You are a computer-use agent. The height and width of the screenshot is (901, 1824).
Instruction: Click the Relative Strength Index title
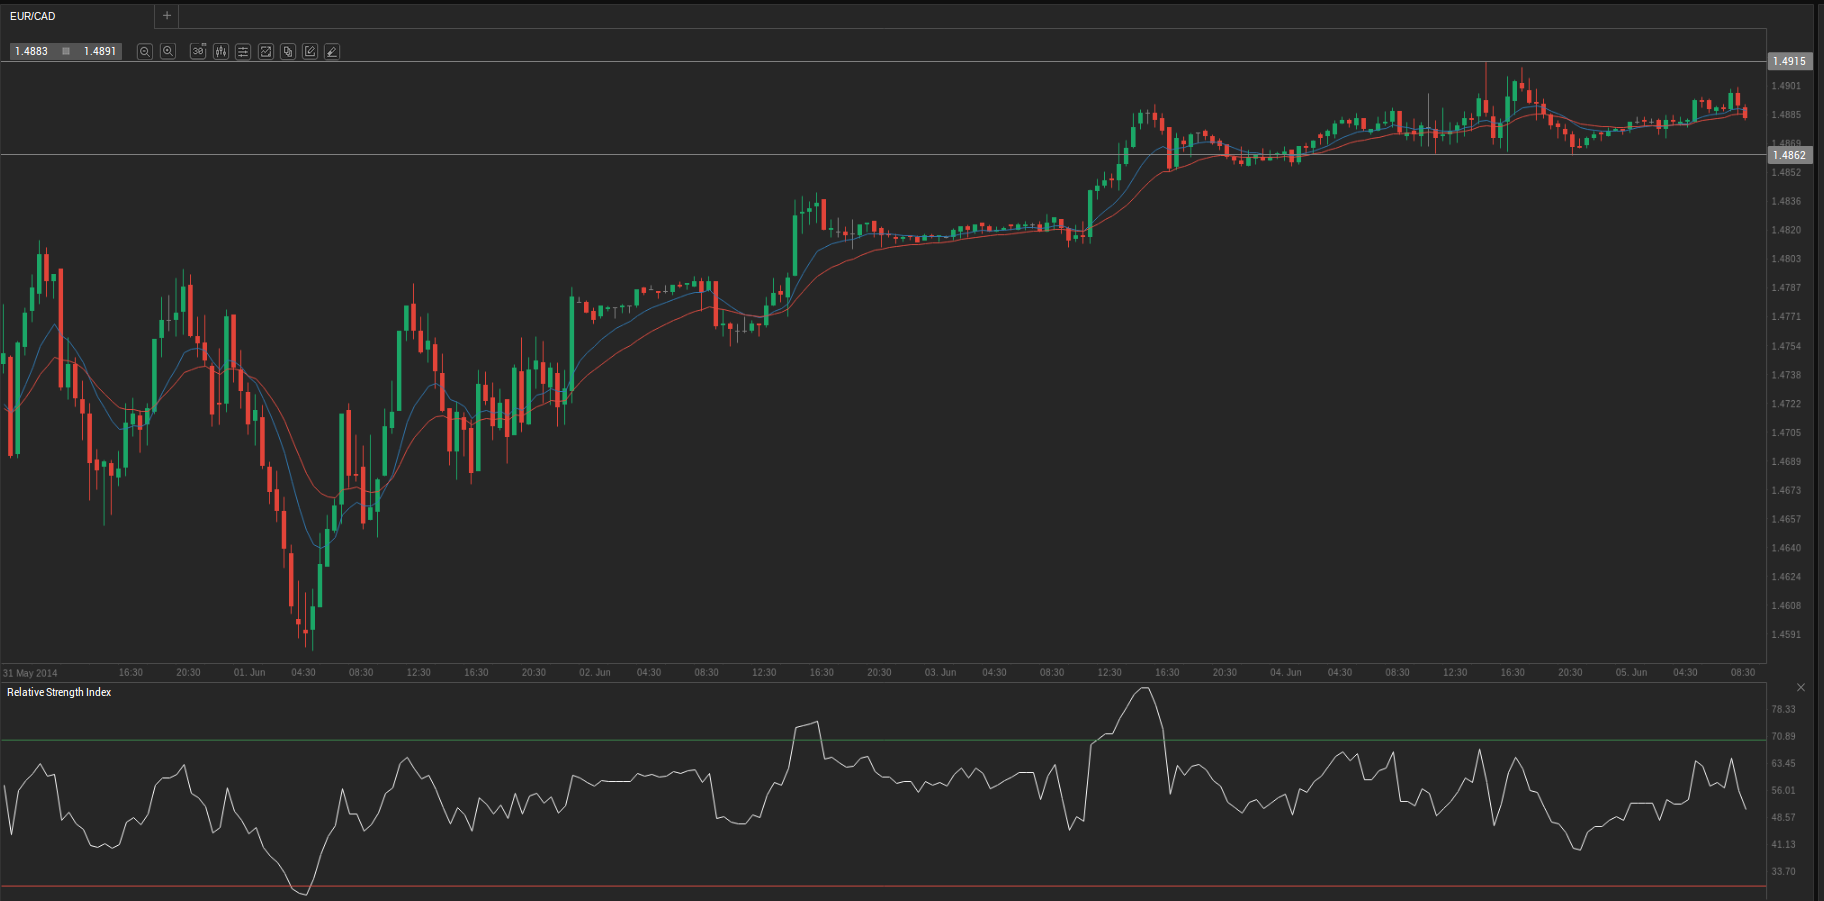click(x=59, y=692)
